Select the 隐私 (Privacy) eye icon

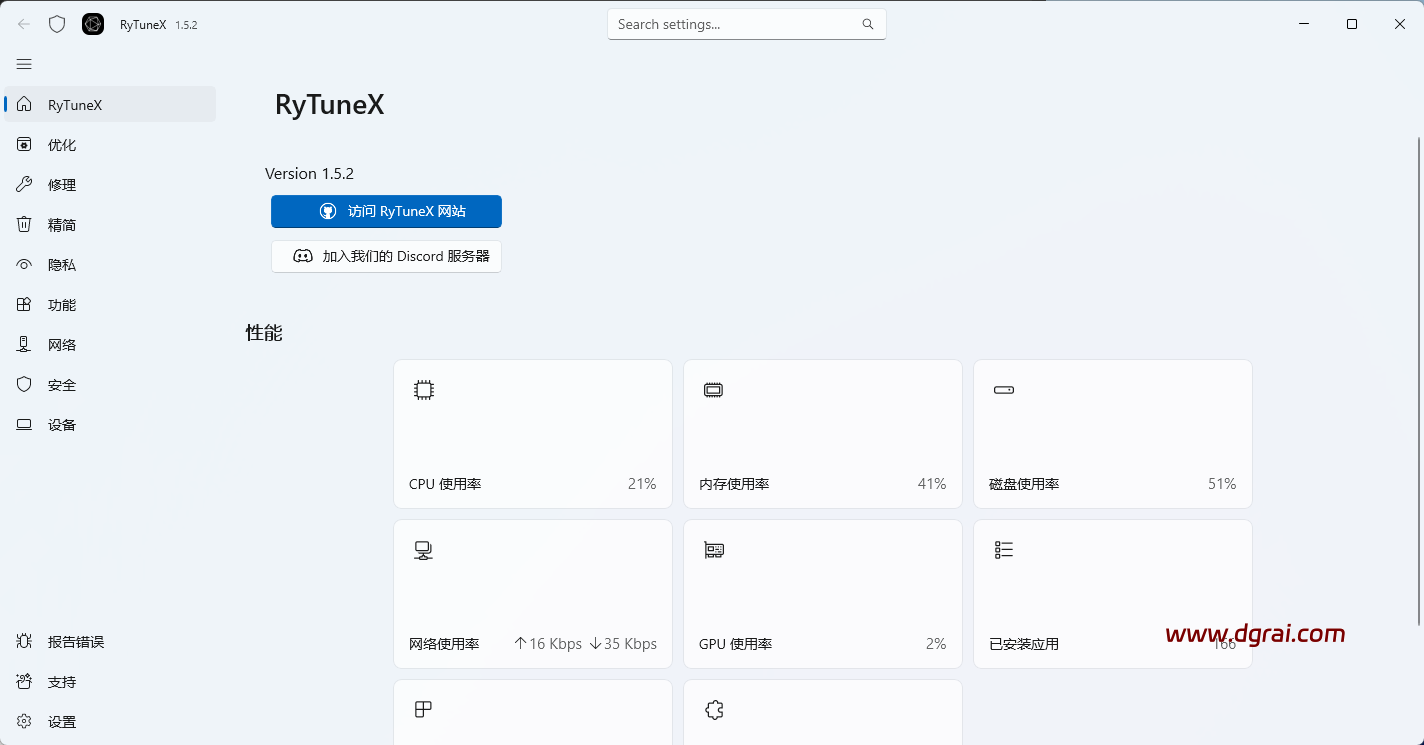pyautogui.click(x=24, y=264)
